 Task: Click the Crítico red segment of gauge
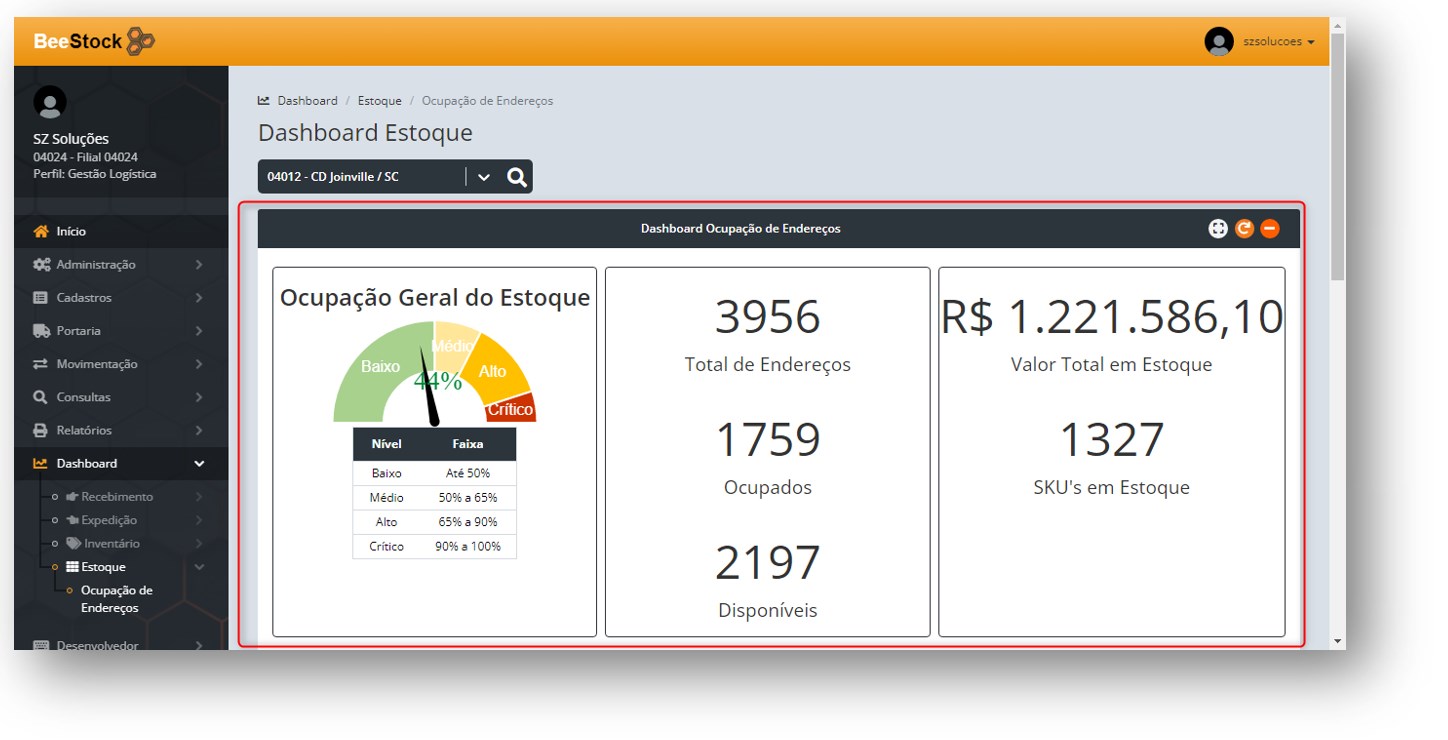[513, 408]
